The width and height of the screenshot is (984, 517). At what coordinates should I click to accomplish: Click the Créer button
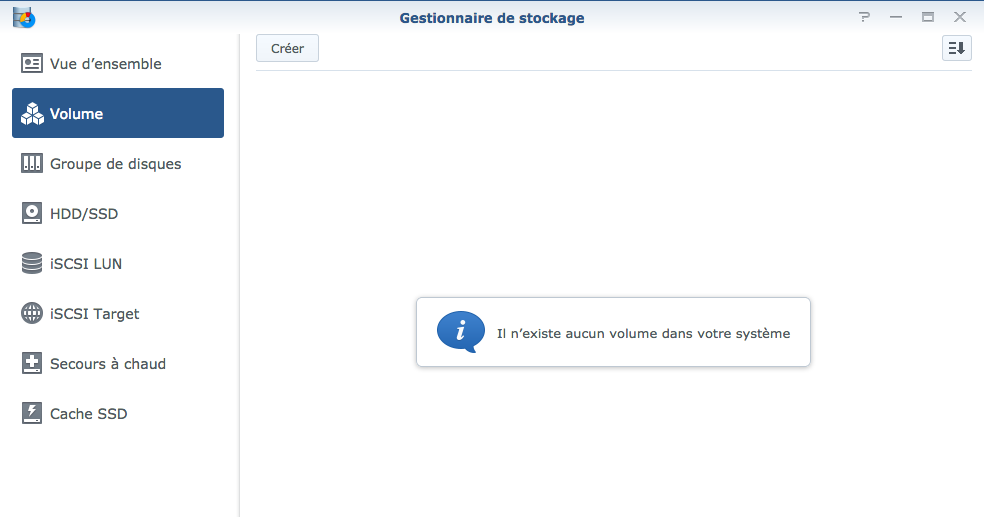[287, 48]
